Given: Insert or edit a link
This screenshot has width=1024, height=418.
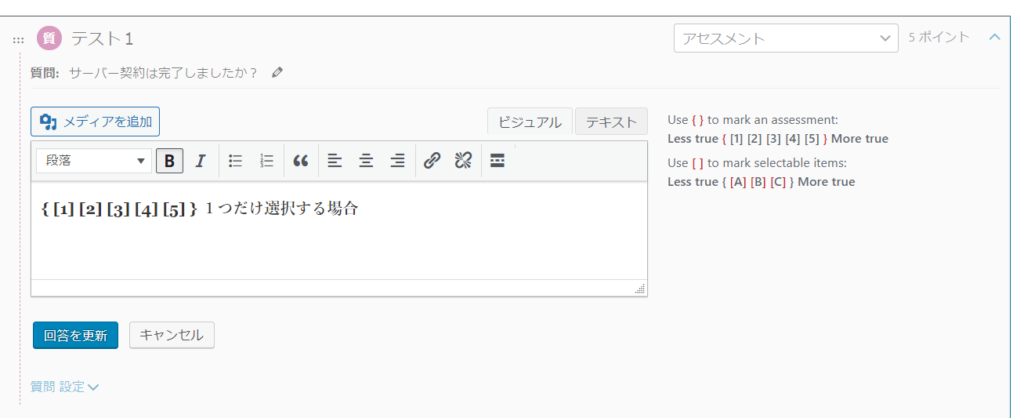Looking at the screenshot, I should 432,160.
